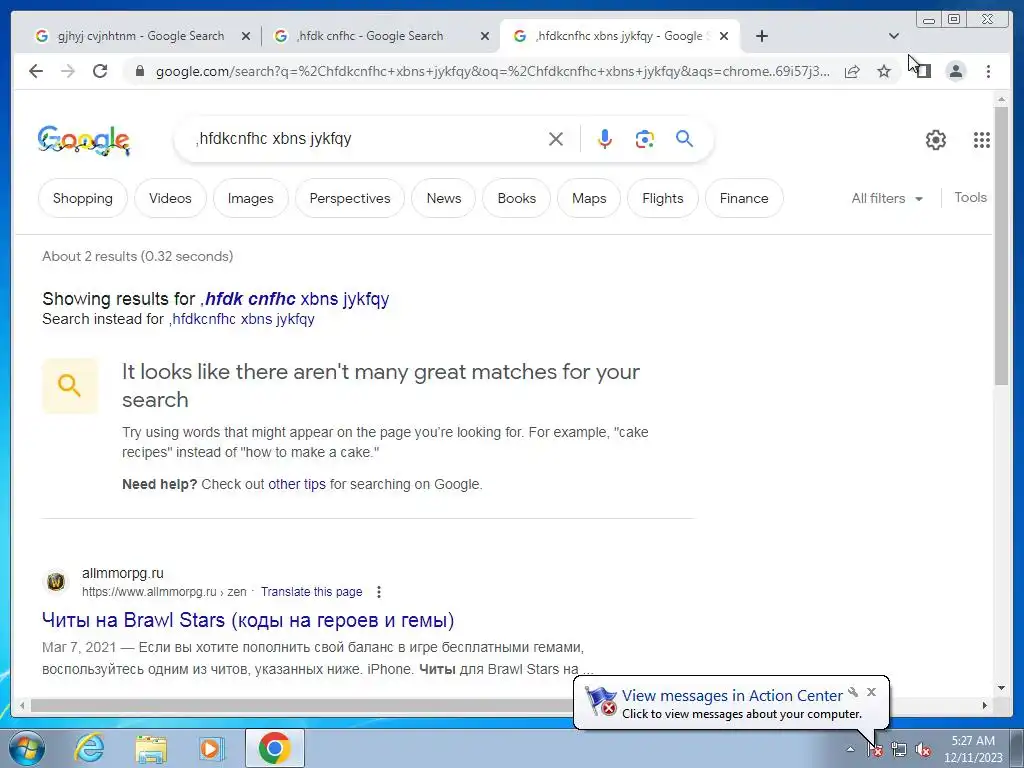Screen dimensions: 1024x768
Task: Open the search Tools button
Action: (x=970, y=197)
